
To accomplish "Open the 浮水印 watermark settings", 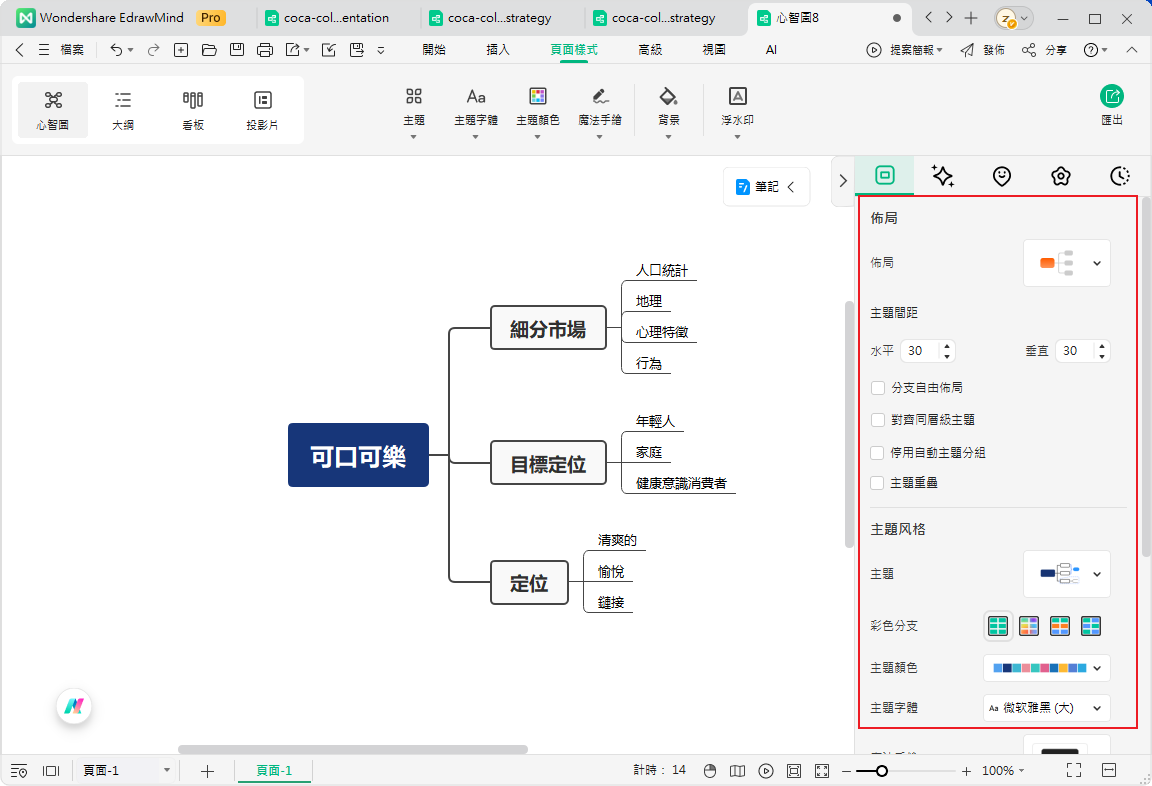I will tap(737, 109).
